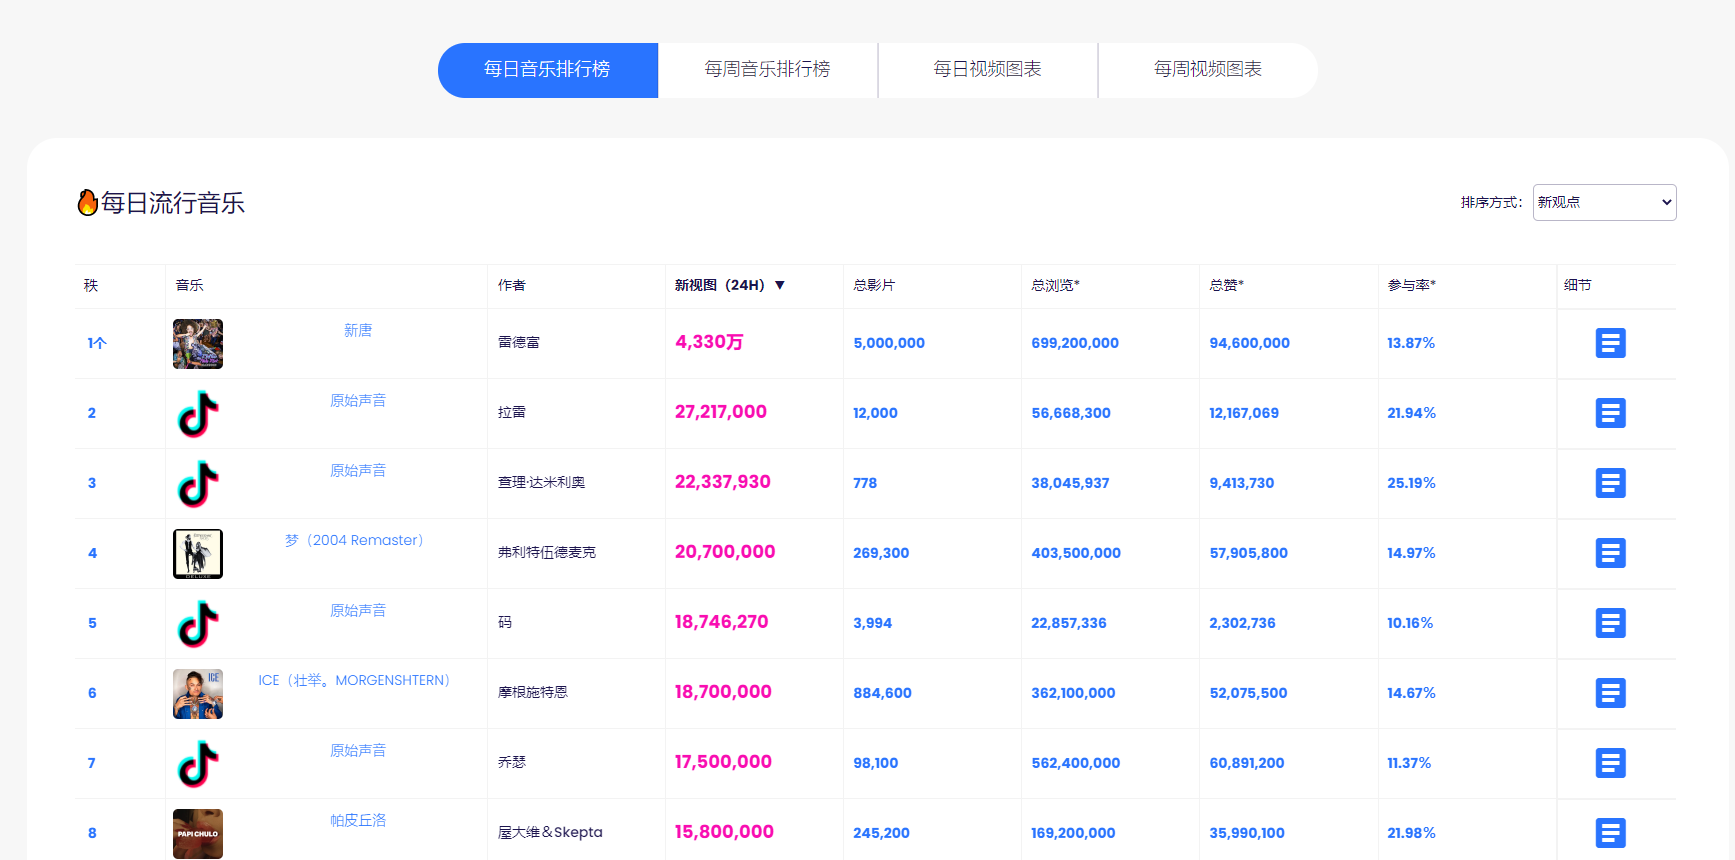Click the fire icon beside 每日流行音乐
Image resolution: width=1735 pixels, height=860 pixels.
click(87, 202)
